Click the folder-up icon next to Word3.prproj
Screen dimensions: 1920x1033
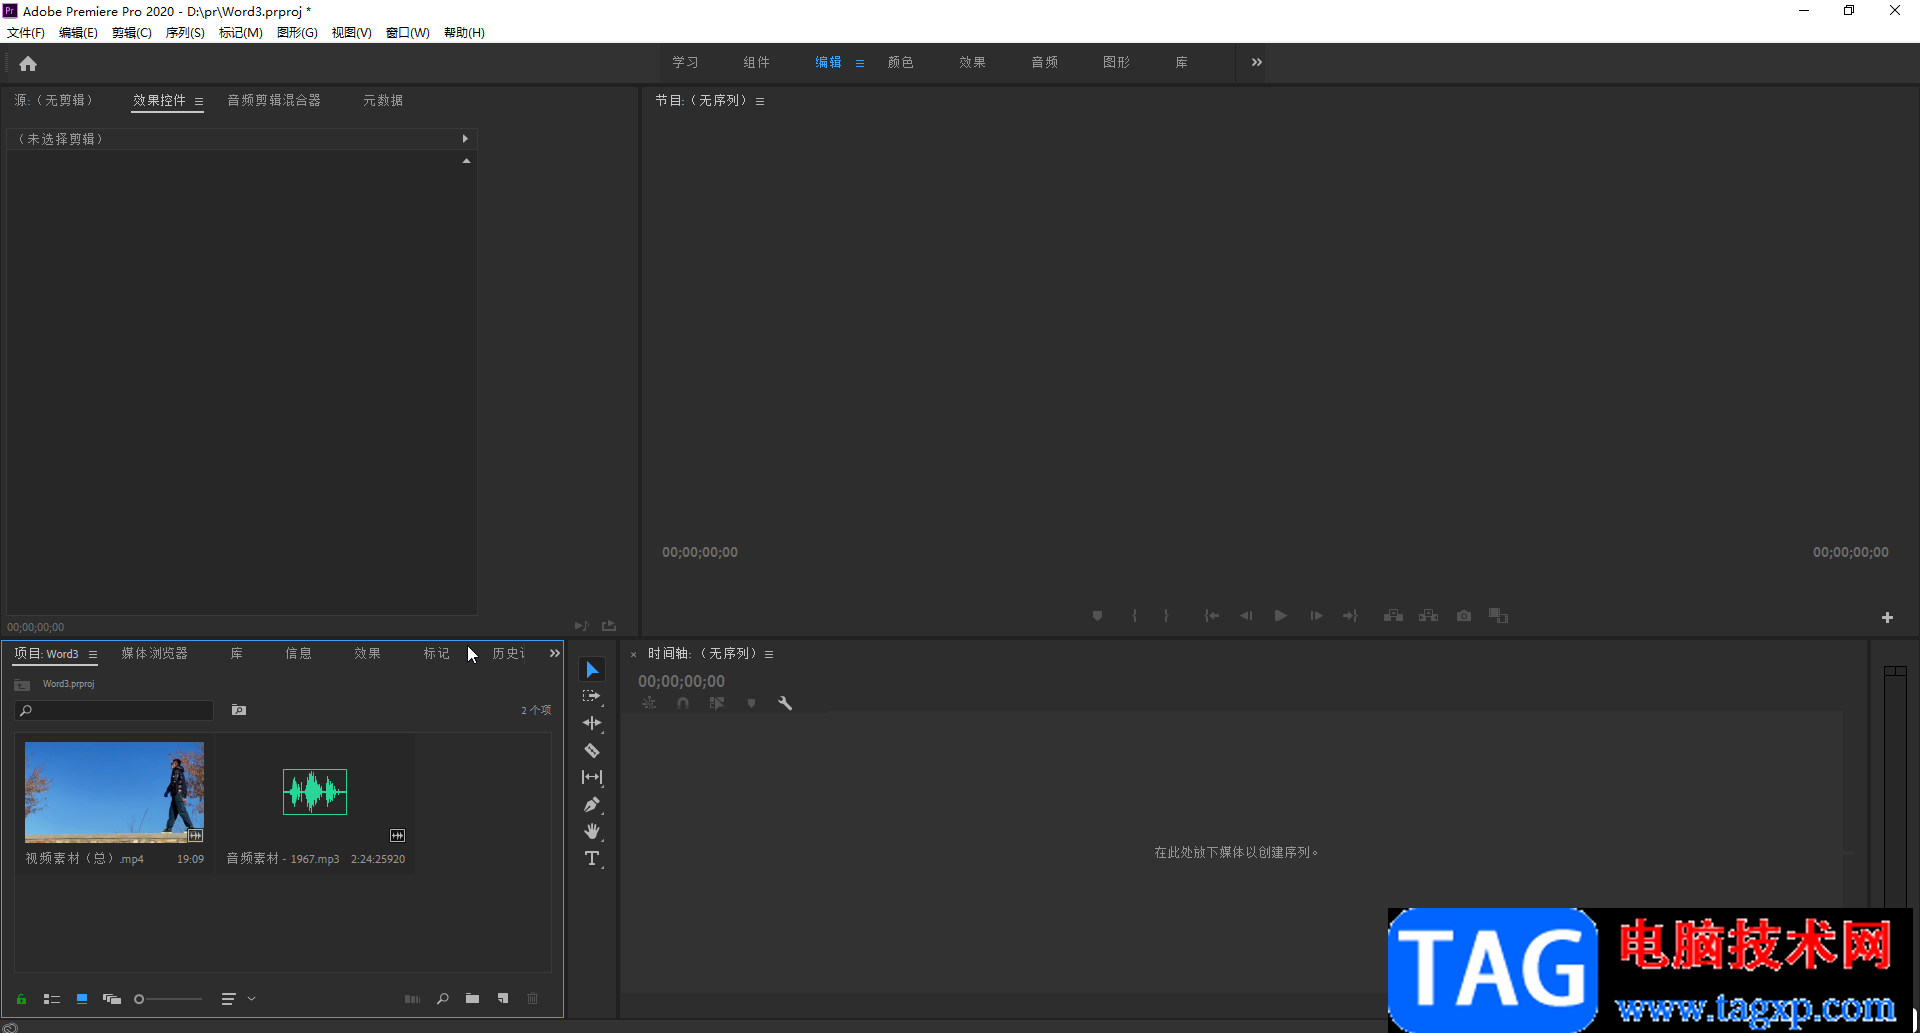(x=22, y=685)
